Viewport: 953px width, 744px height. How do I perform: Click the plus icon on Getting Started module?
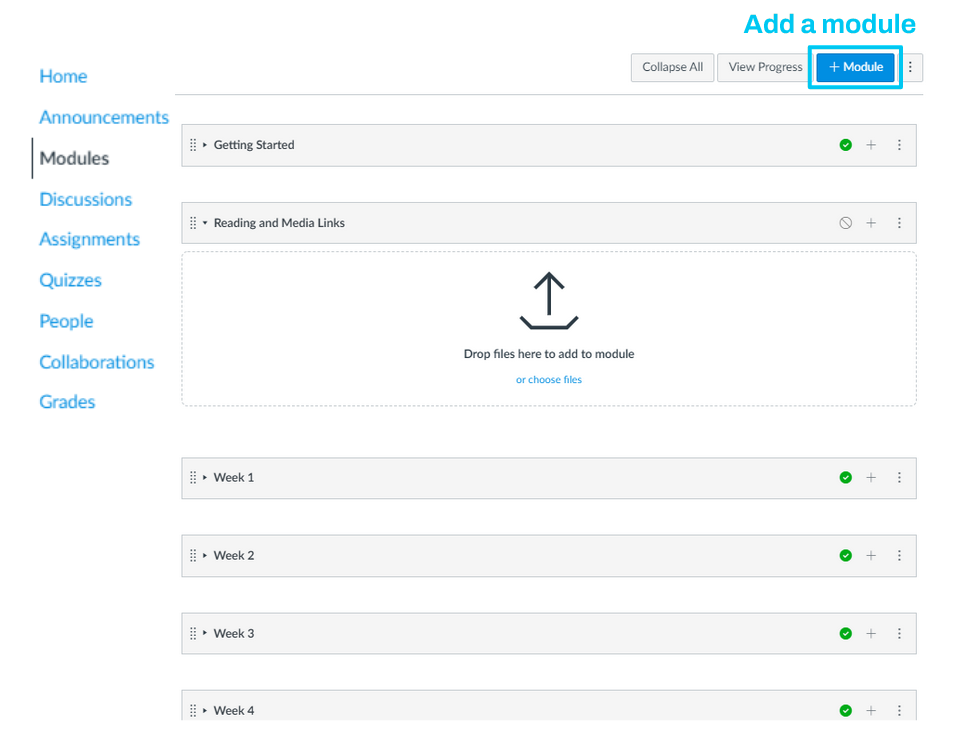point(871,145)
